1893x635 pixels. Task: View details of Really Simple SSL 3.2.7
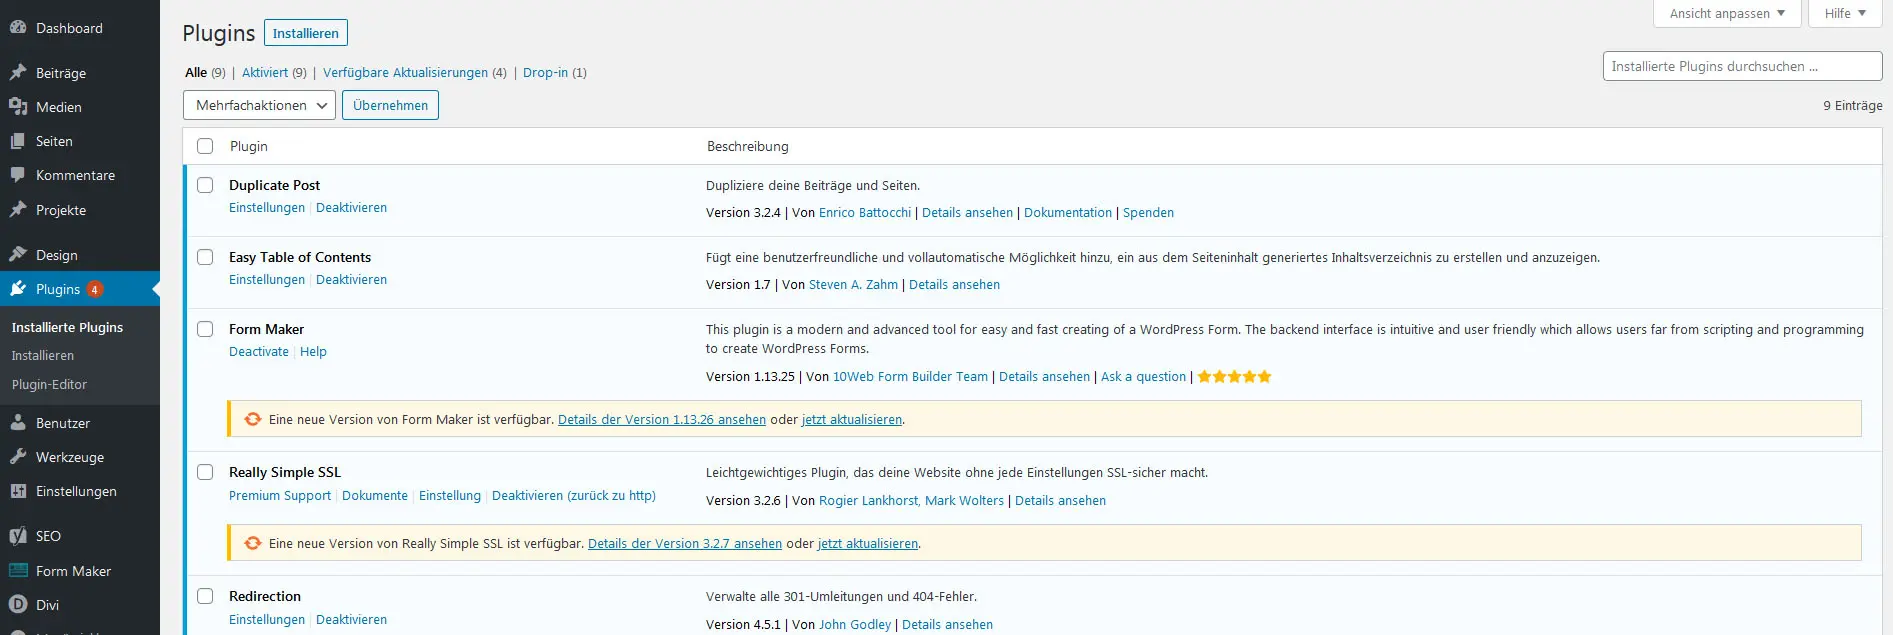(685, 544)
